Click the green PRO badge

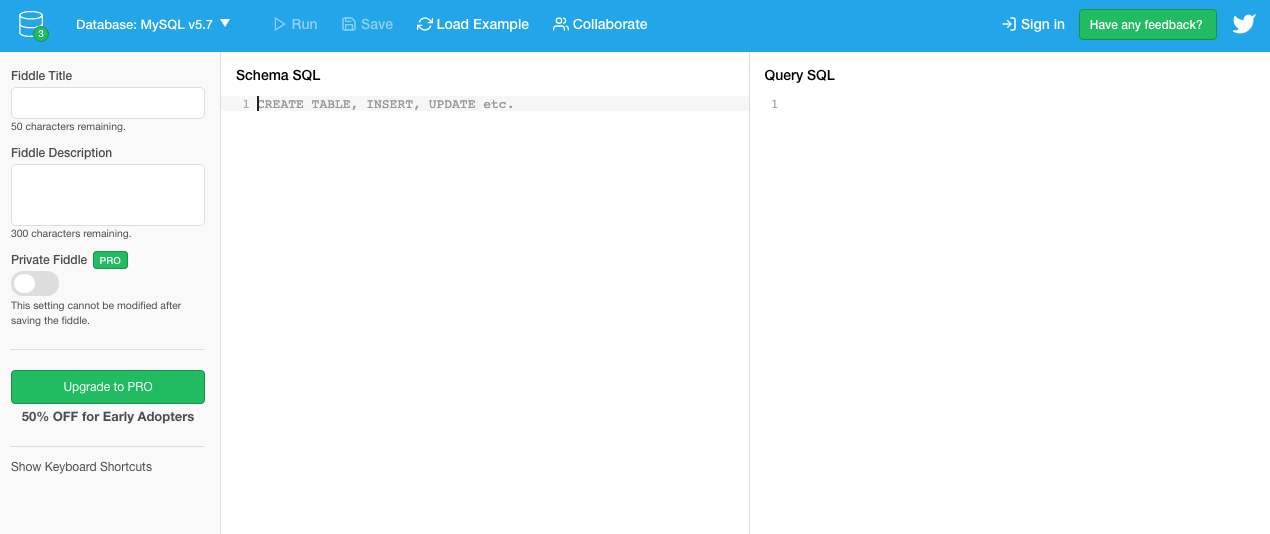110,260
